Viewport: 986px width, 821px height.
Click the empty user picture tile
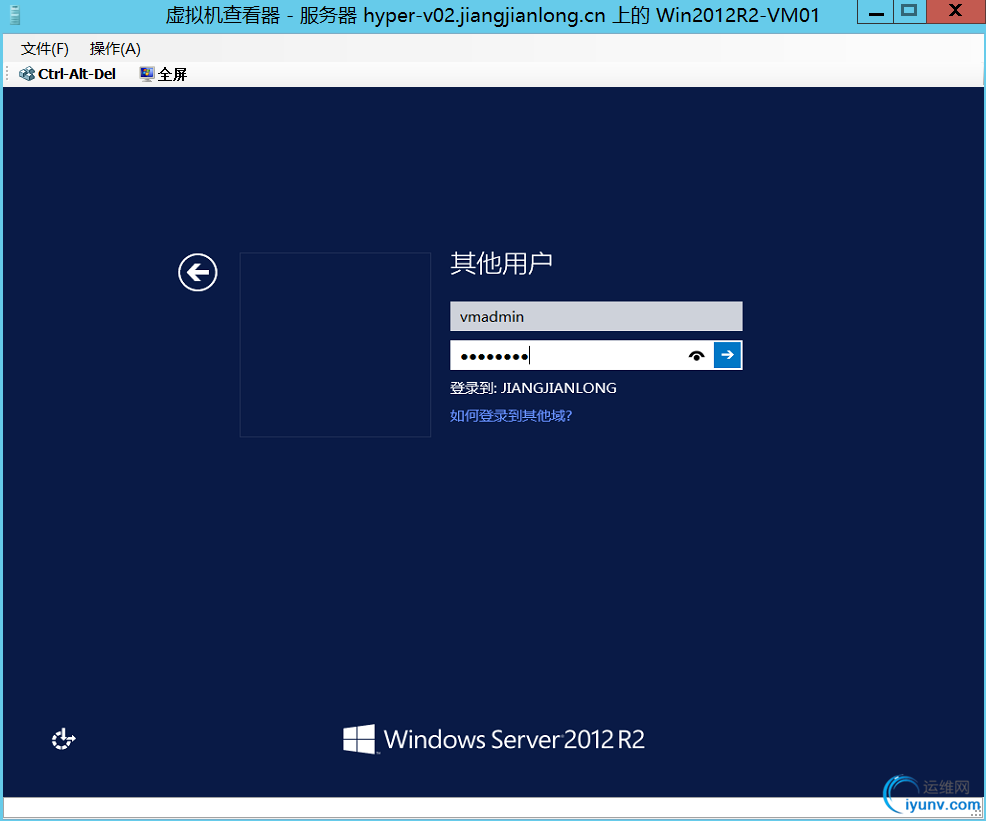(335, 344)
